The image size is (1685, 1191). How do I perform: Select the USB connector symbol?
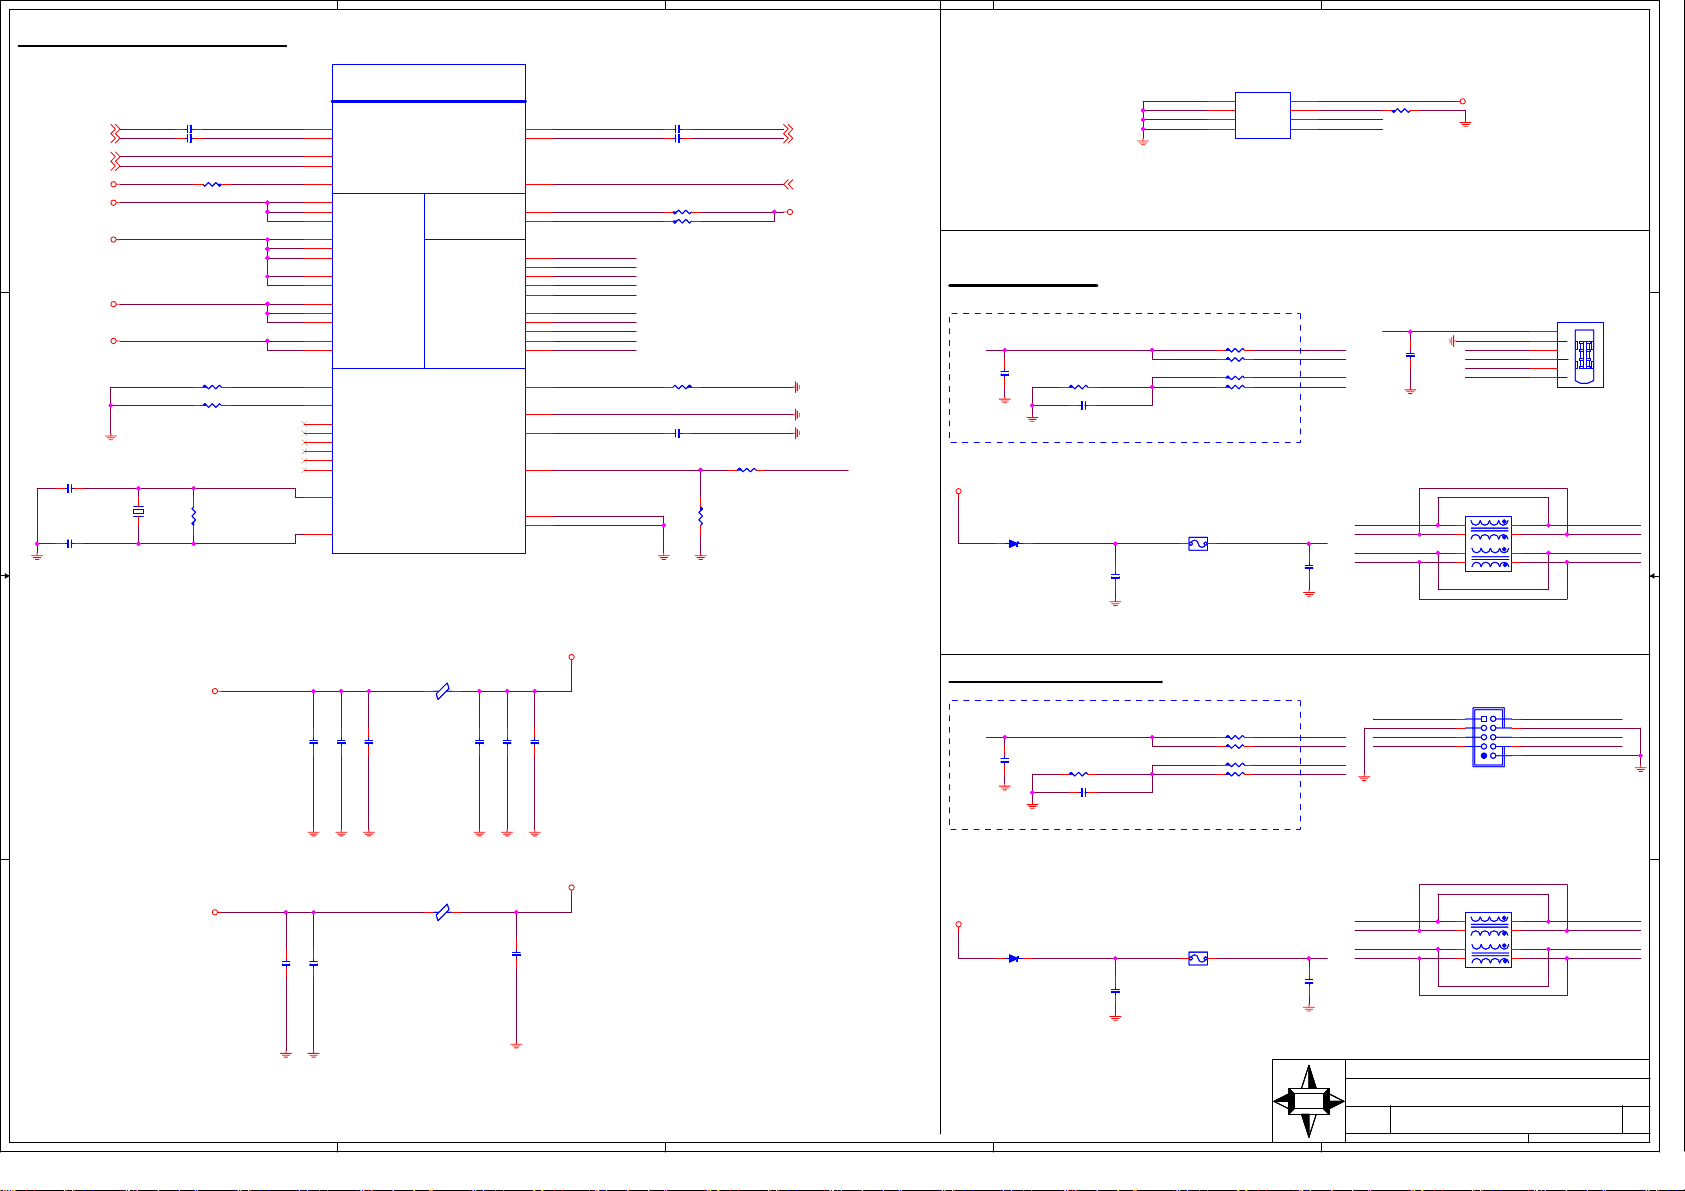coord(1581,355)
